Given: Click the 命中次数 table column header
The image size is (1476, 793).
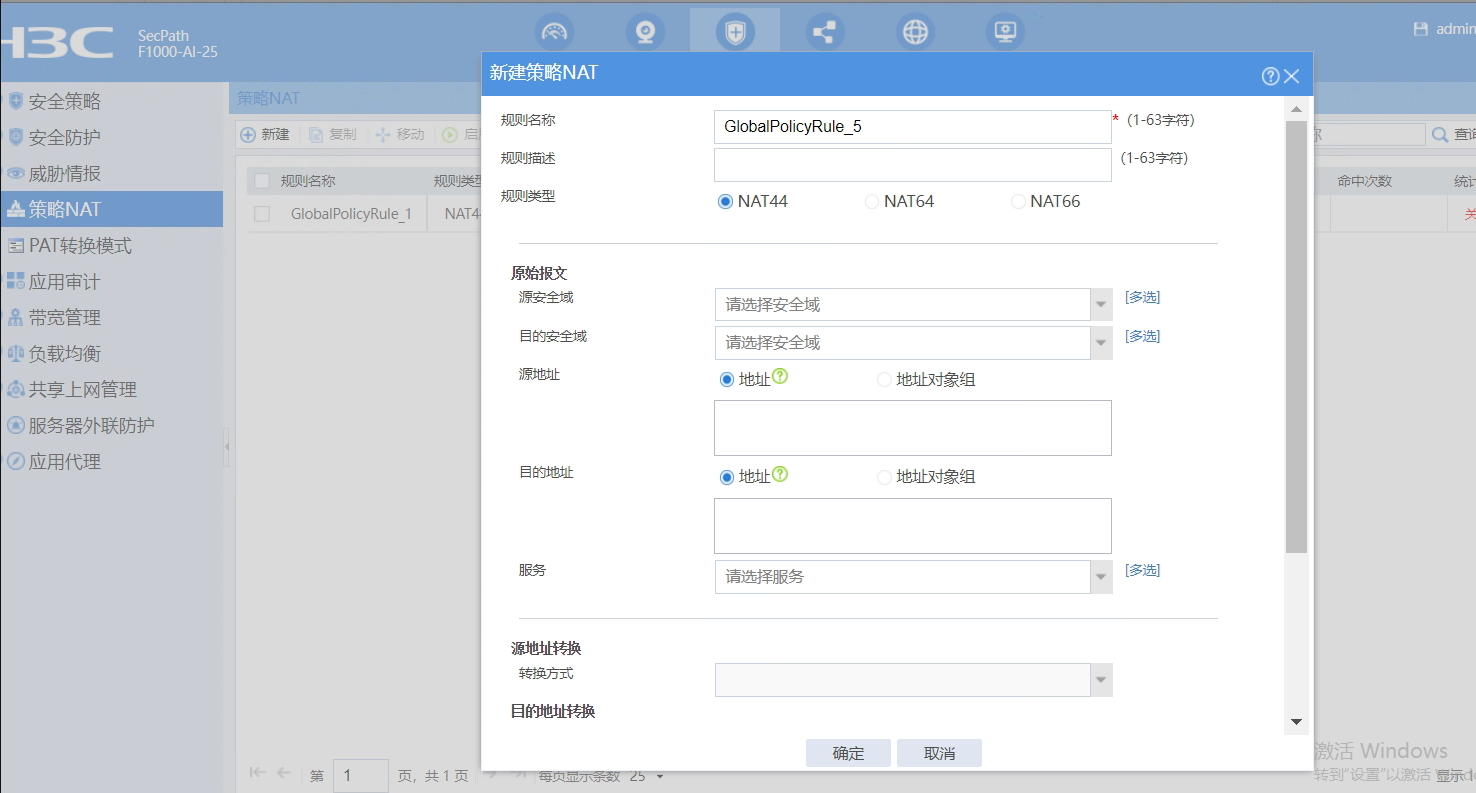Looking at the screenshot, I should [1364, 181].
